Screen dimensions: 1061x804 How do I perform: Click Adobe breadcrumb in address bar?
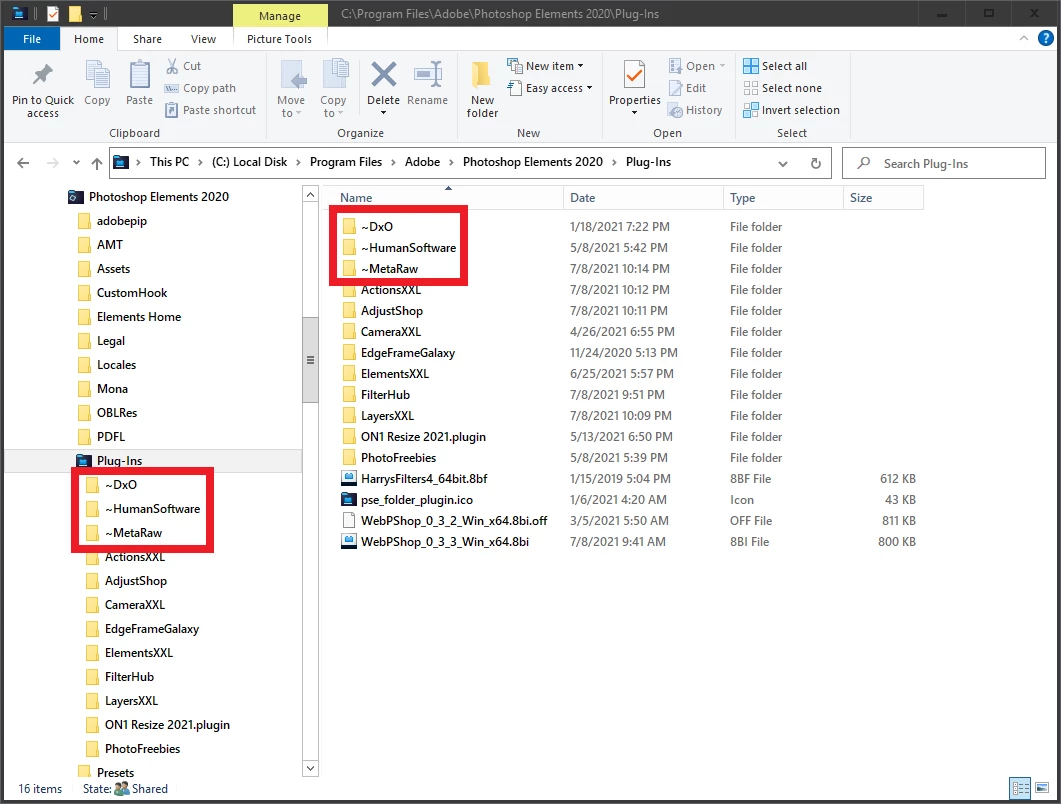coord(422,162)
